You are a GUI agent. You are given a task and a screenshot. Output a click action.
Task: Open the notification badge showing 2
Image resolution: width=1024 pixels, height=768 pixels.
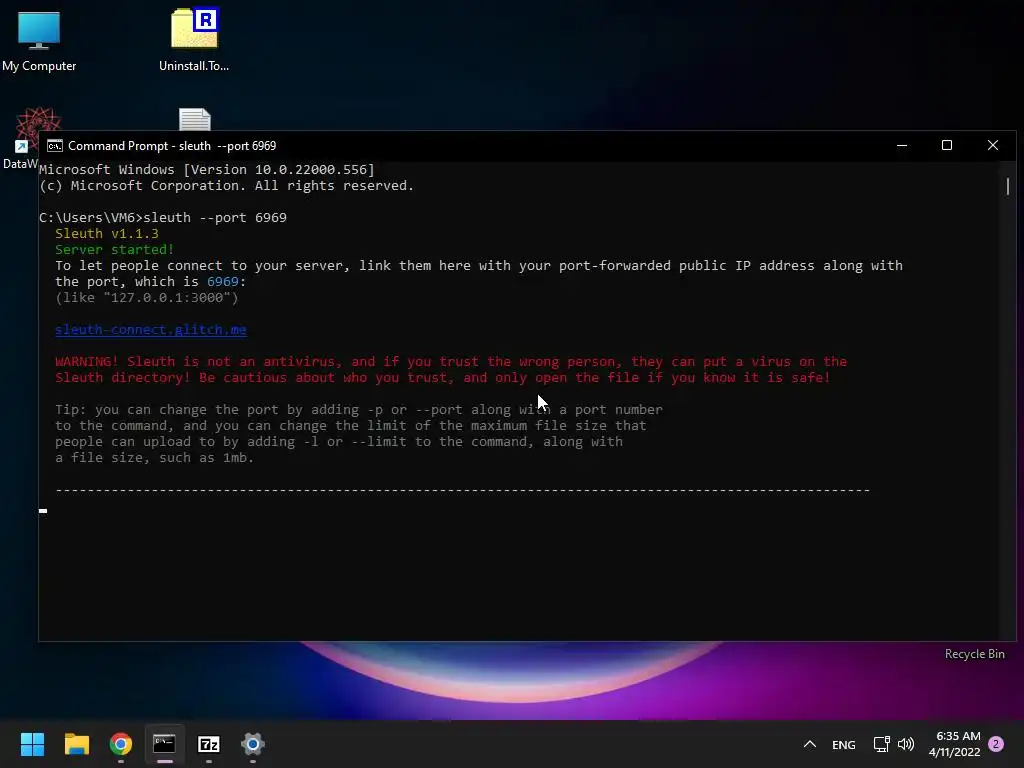pyautogui.click(x=996, y=744)
